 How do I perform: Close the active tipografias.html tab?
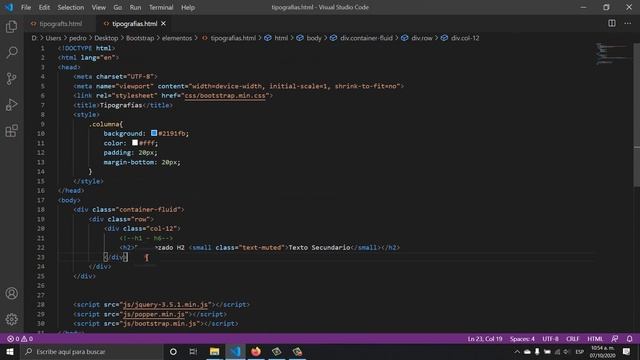coord(163,24)
